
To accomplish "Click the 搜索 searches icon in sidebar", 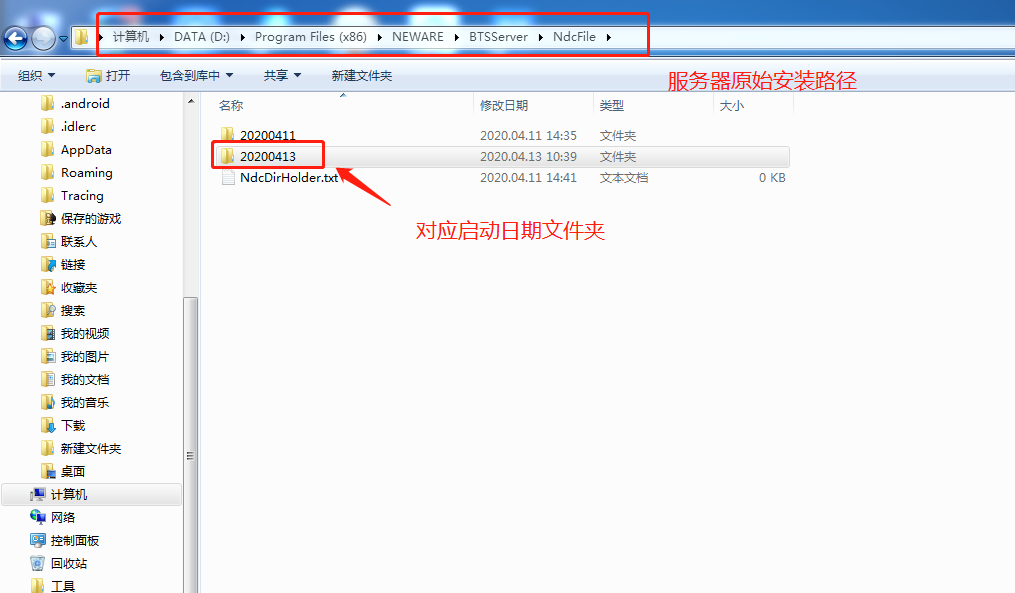I will pyautogui.click(x=47, y=310).
